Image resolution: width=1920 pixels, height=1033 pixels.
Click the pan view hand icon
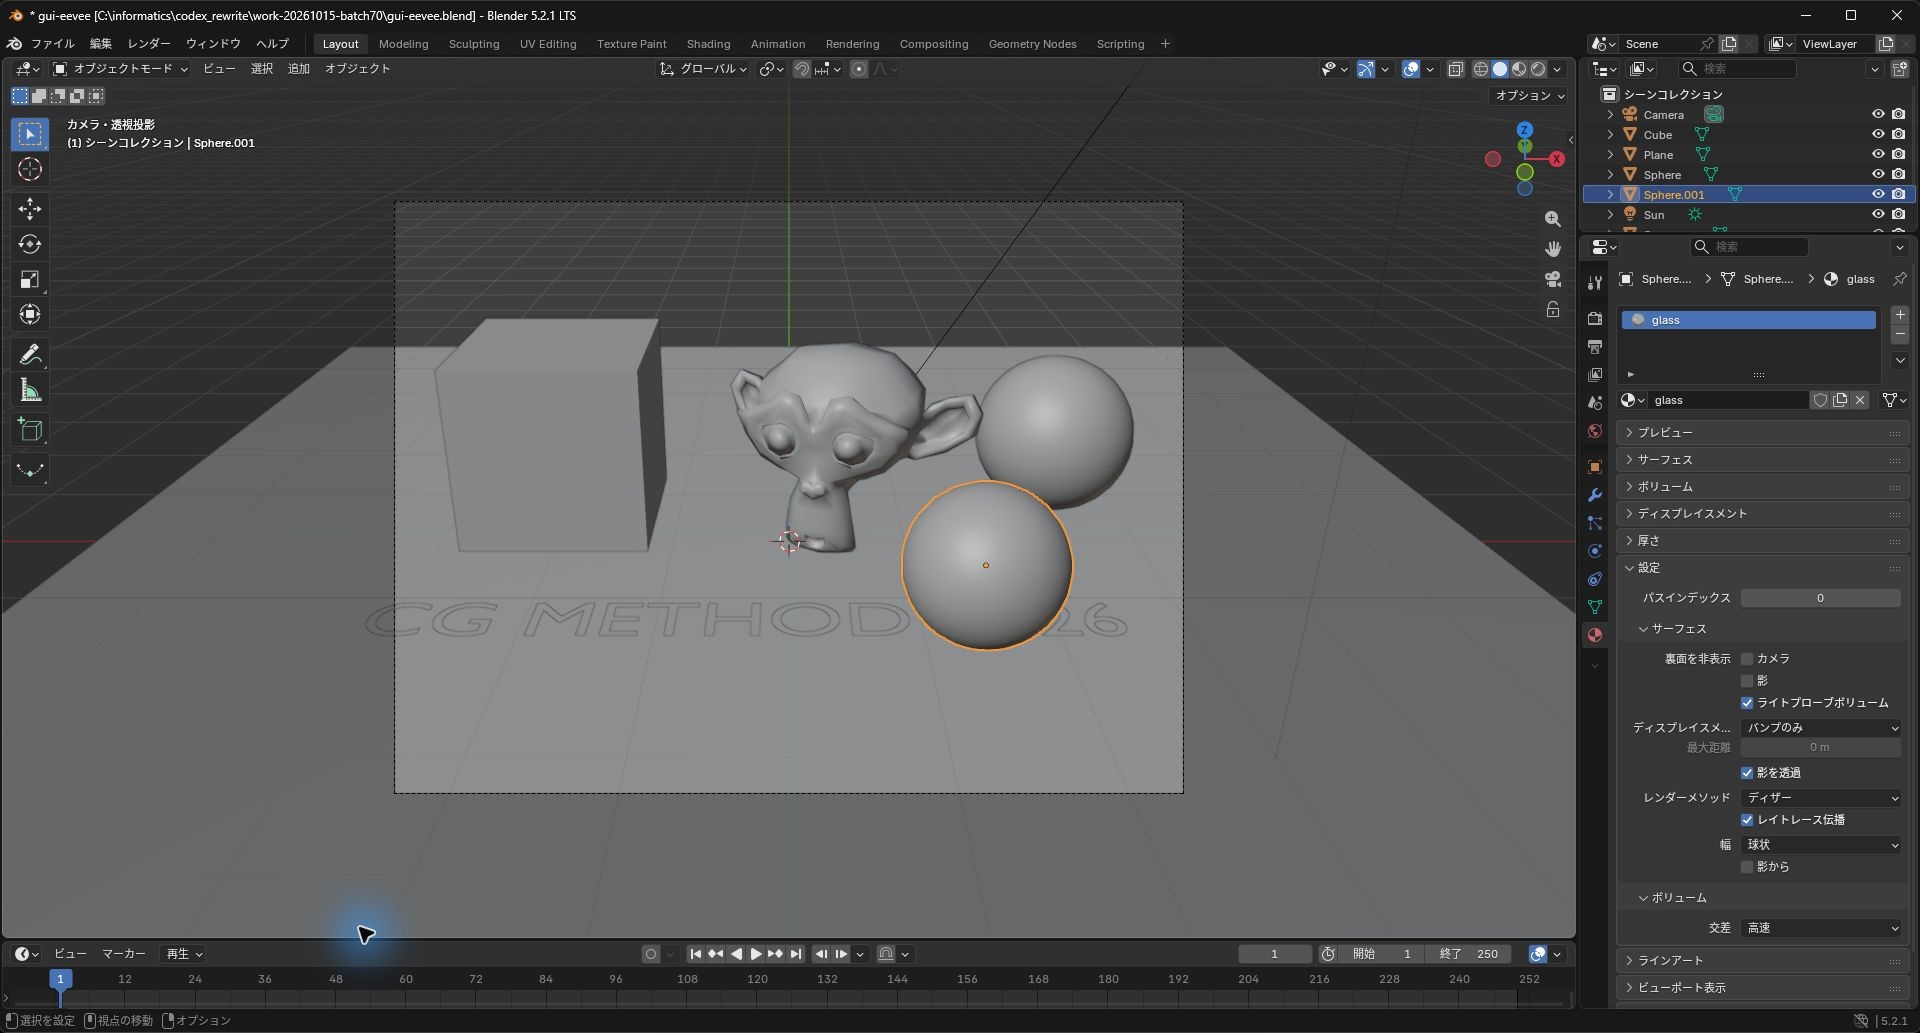coord(1552,248)
